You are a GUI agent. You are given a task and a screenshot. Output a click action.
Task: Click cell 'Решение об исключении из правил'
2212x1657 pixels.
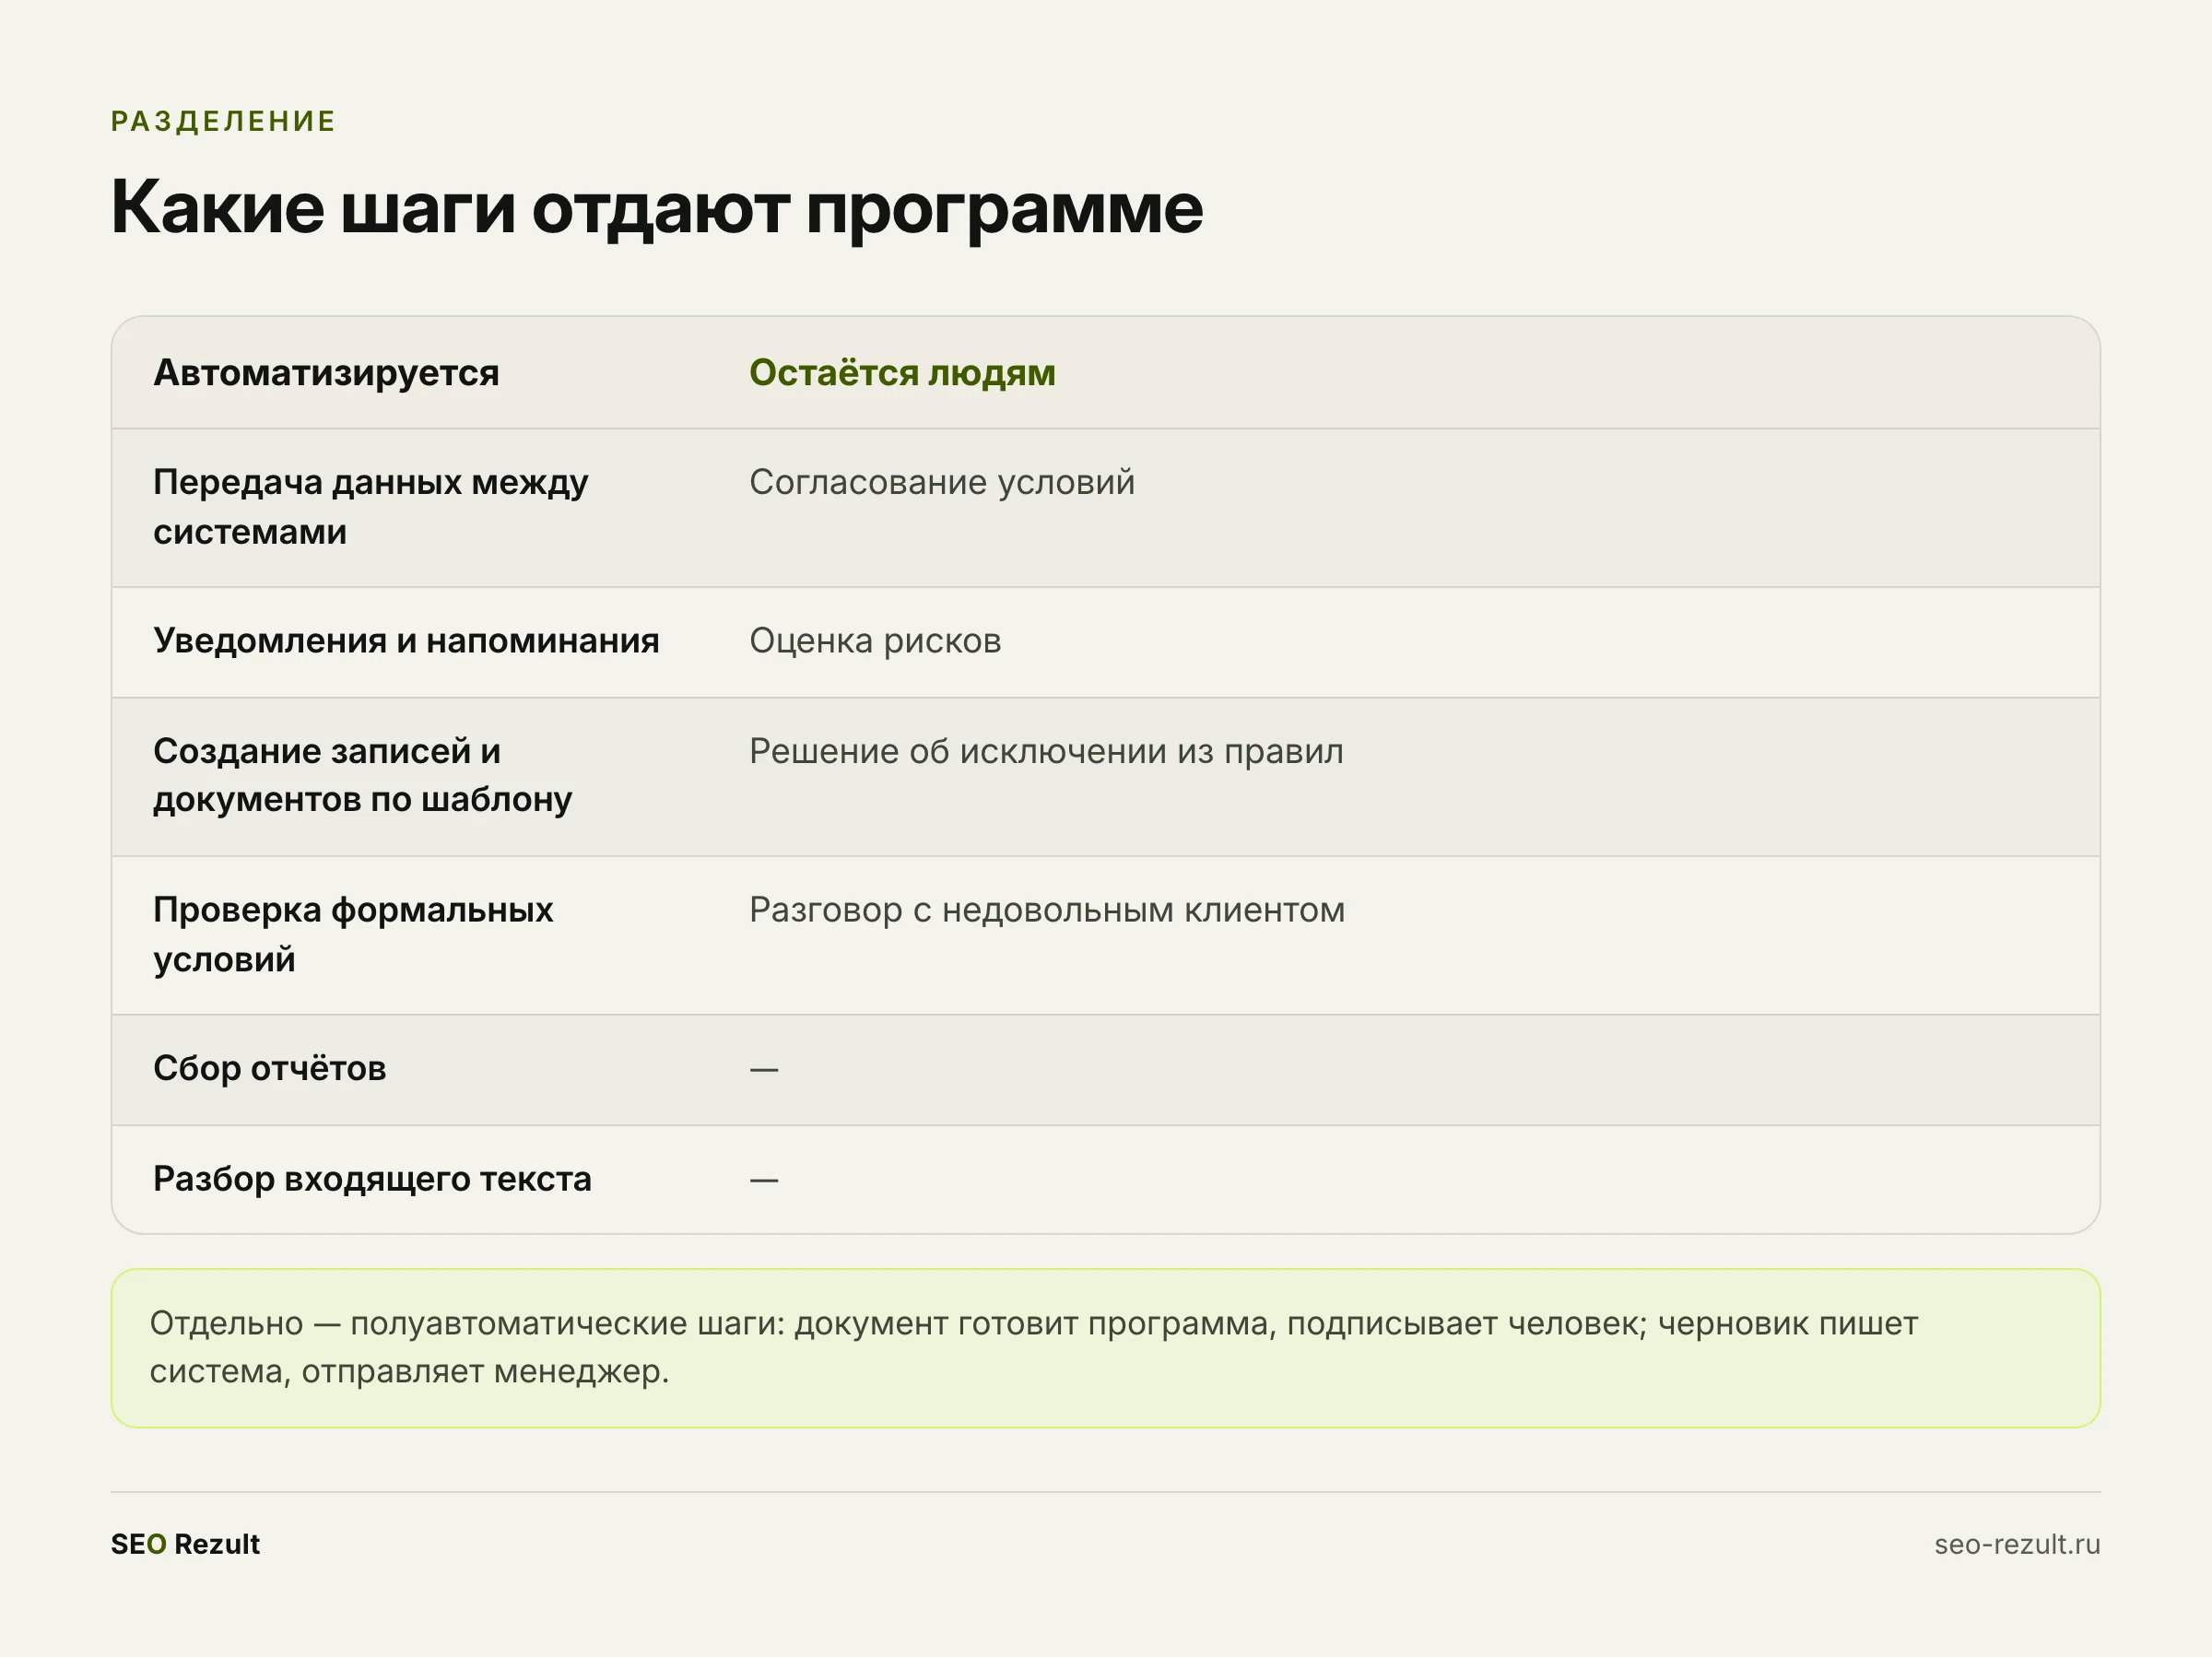[x=1046, y=751]
